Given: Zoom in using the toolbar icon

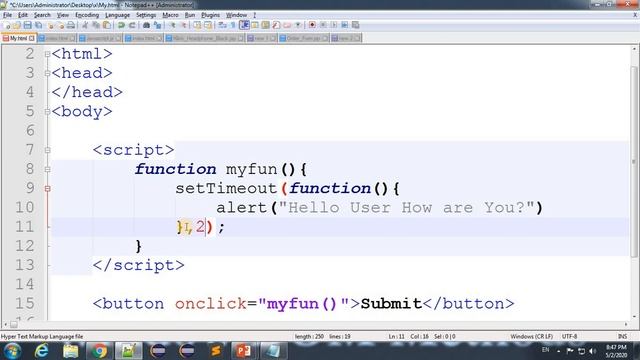Looking at the screenshot, I should (173, 25).
